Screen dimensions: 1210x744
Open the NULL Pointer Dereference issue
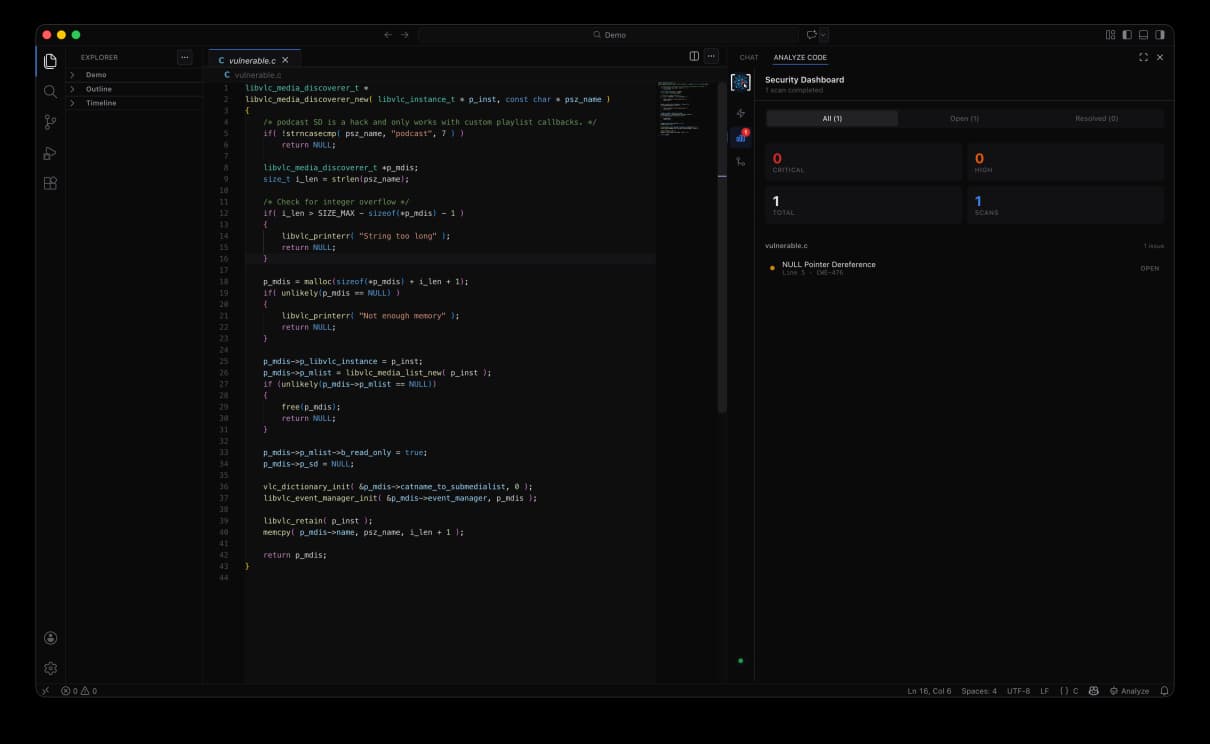pyautogui.click(x=828, y=265)
